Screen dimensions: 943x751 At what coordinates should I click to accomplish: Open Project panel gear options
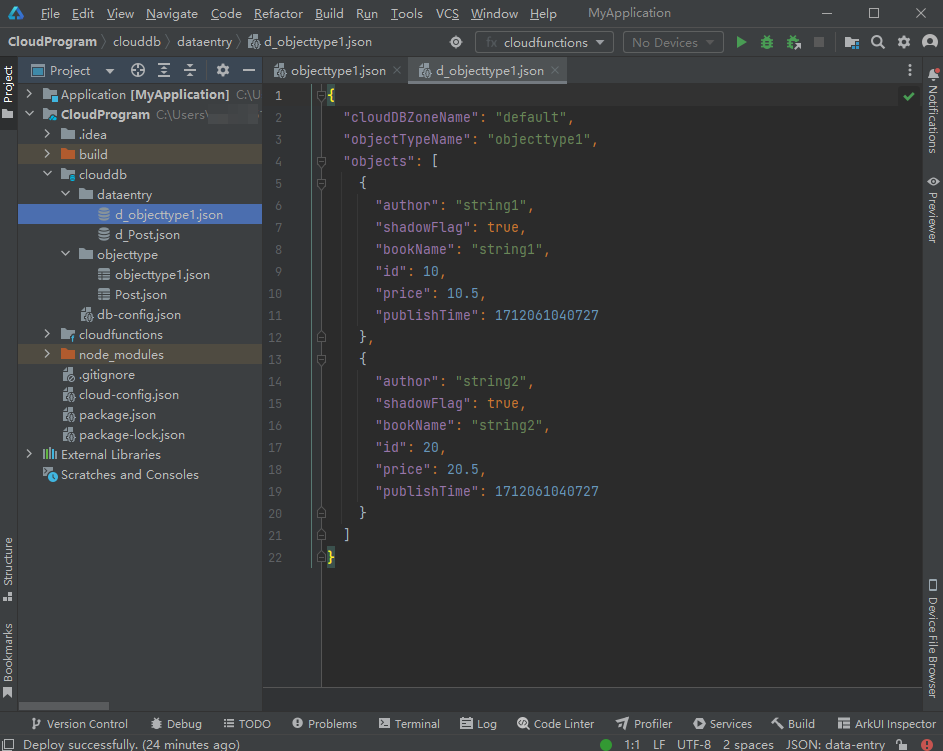tap(223, 71)
